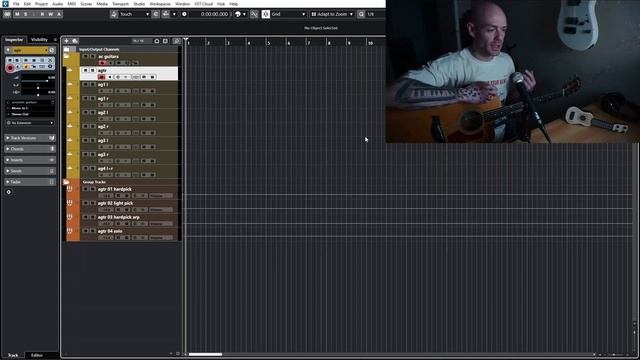Click the quantize search icon before 1/8
This screenshot has width=640, height=360.
coord(361,14)
